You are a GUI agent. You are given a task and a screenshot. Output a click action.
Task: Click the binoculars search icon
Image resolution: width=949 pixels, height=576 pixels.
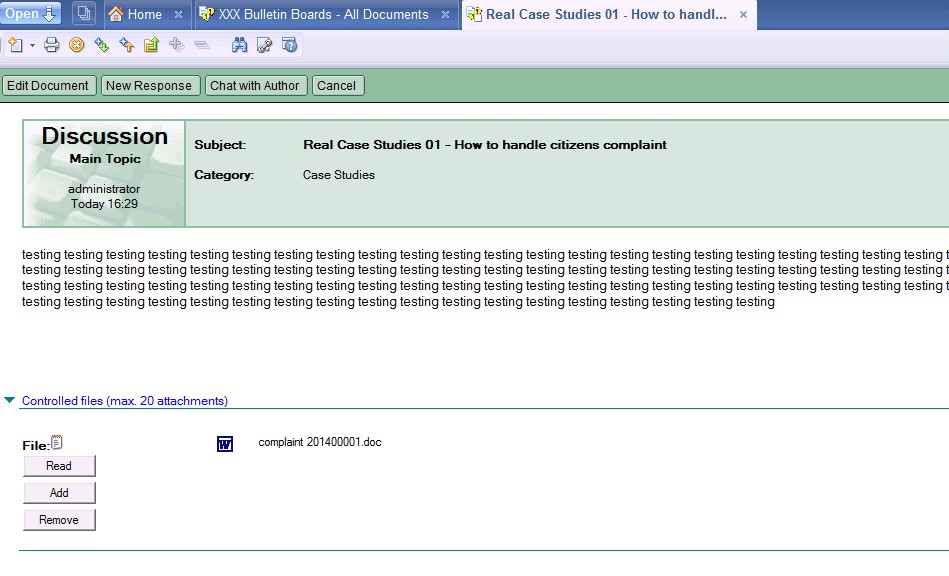(x=240, y=45)
